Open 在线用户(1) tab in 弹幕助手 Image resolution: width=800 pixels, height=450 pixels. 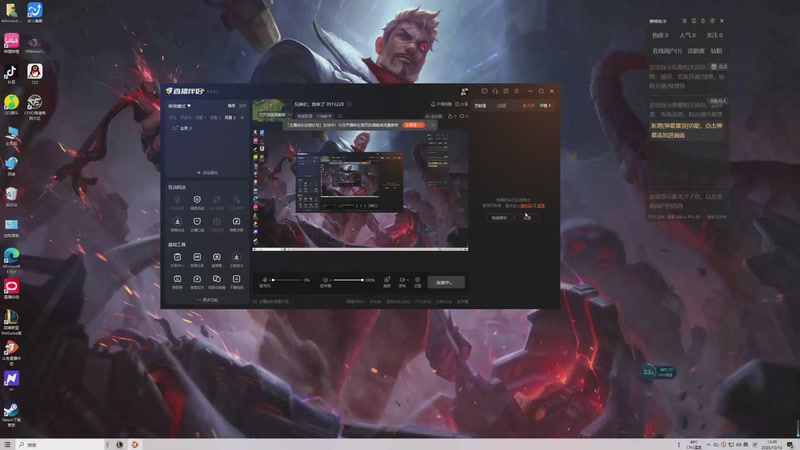[667, 51]
